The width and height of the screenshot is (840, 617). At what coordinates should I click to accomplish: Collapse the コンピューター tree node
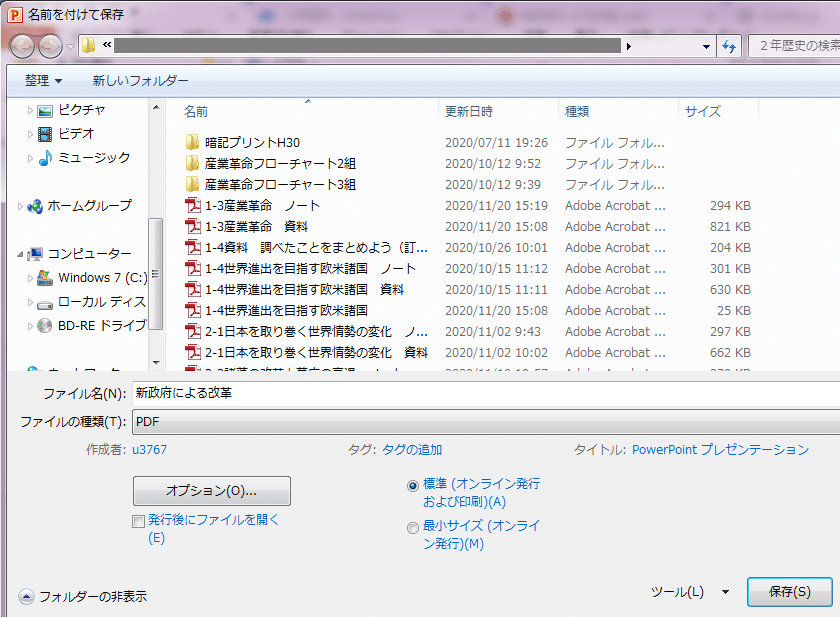20,254
